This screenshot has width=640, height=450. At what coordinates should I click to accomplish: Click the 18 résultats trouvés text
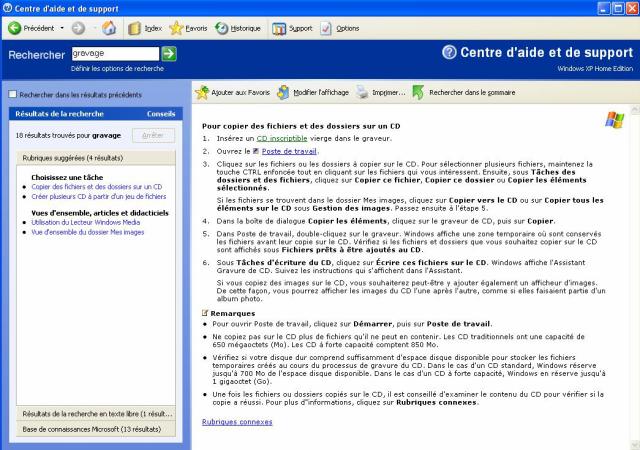pos(68,135)
